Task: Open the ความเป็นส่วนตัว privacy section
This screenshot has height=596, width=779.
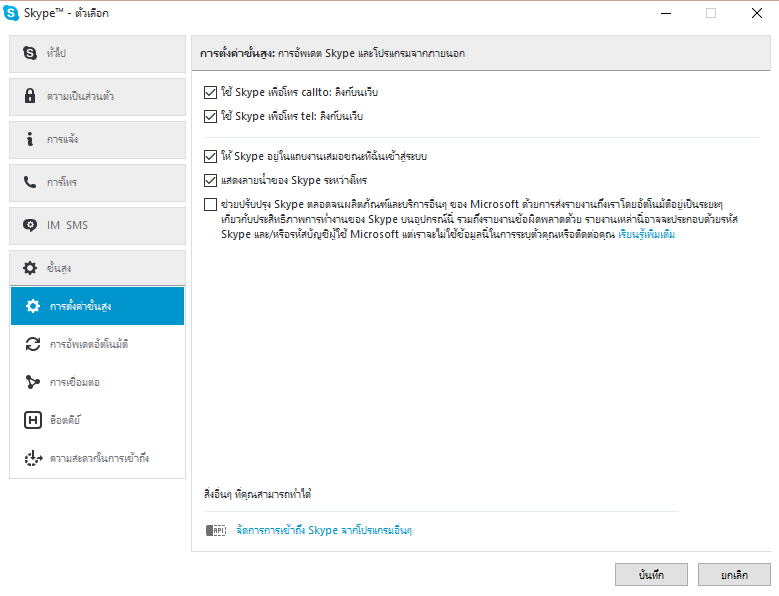Action: tap(97, 97)
